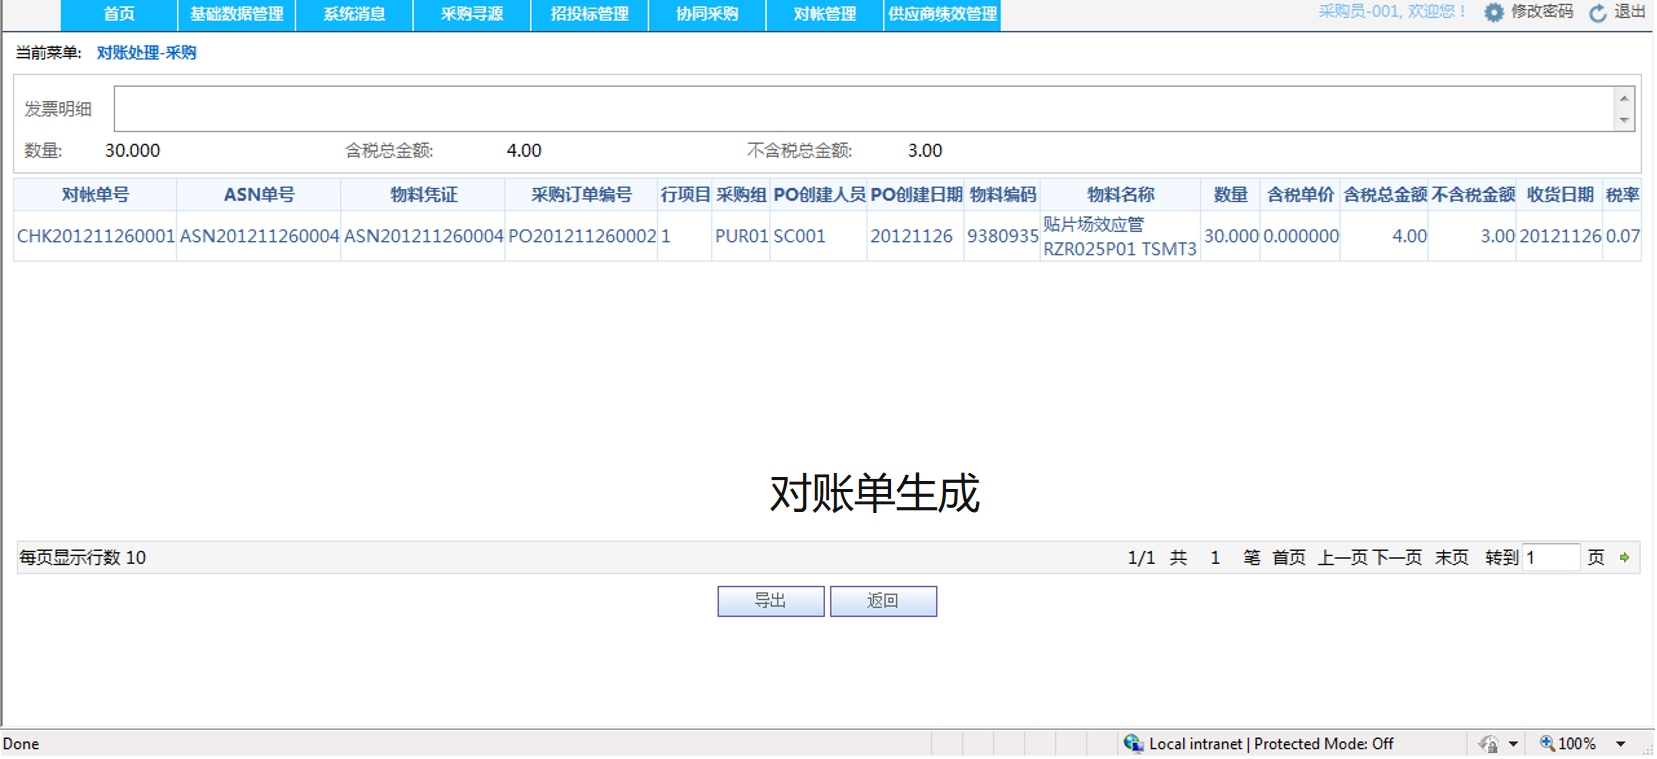
Task: Click the gear icon beside 修改密码
Action: pos(1493,13)
